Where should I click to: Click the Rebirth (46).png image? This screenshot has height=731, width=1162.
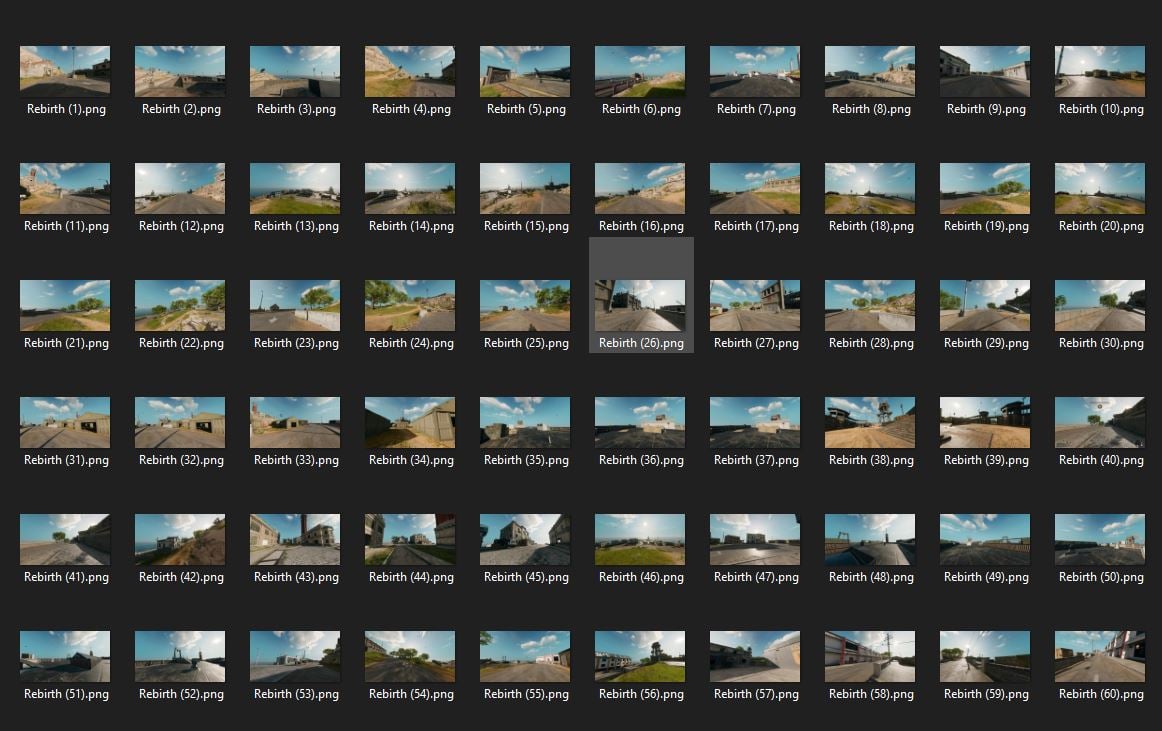pyautogui.click(x=640, y=540)
